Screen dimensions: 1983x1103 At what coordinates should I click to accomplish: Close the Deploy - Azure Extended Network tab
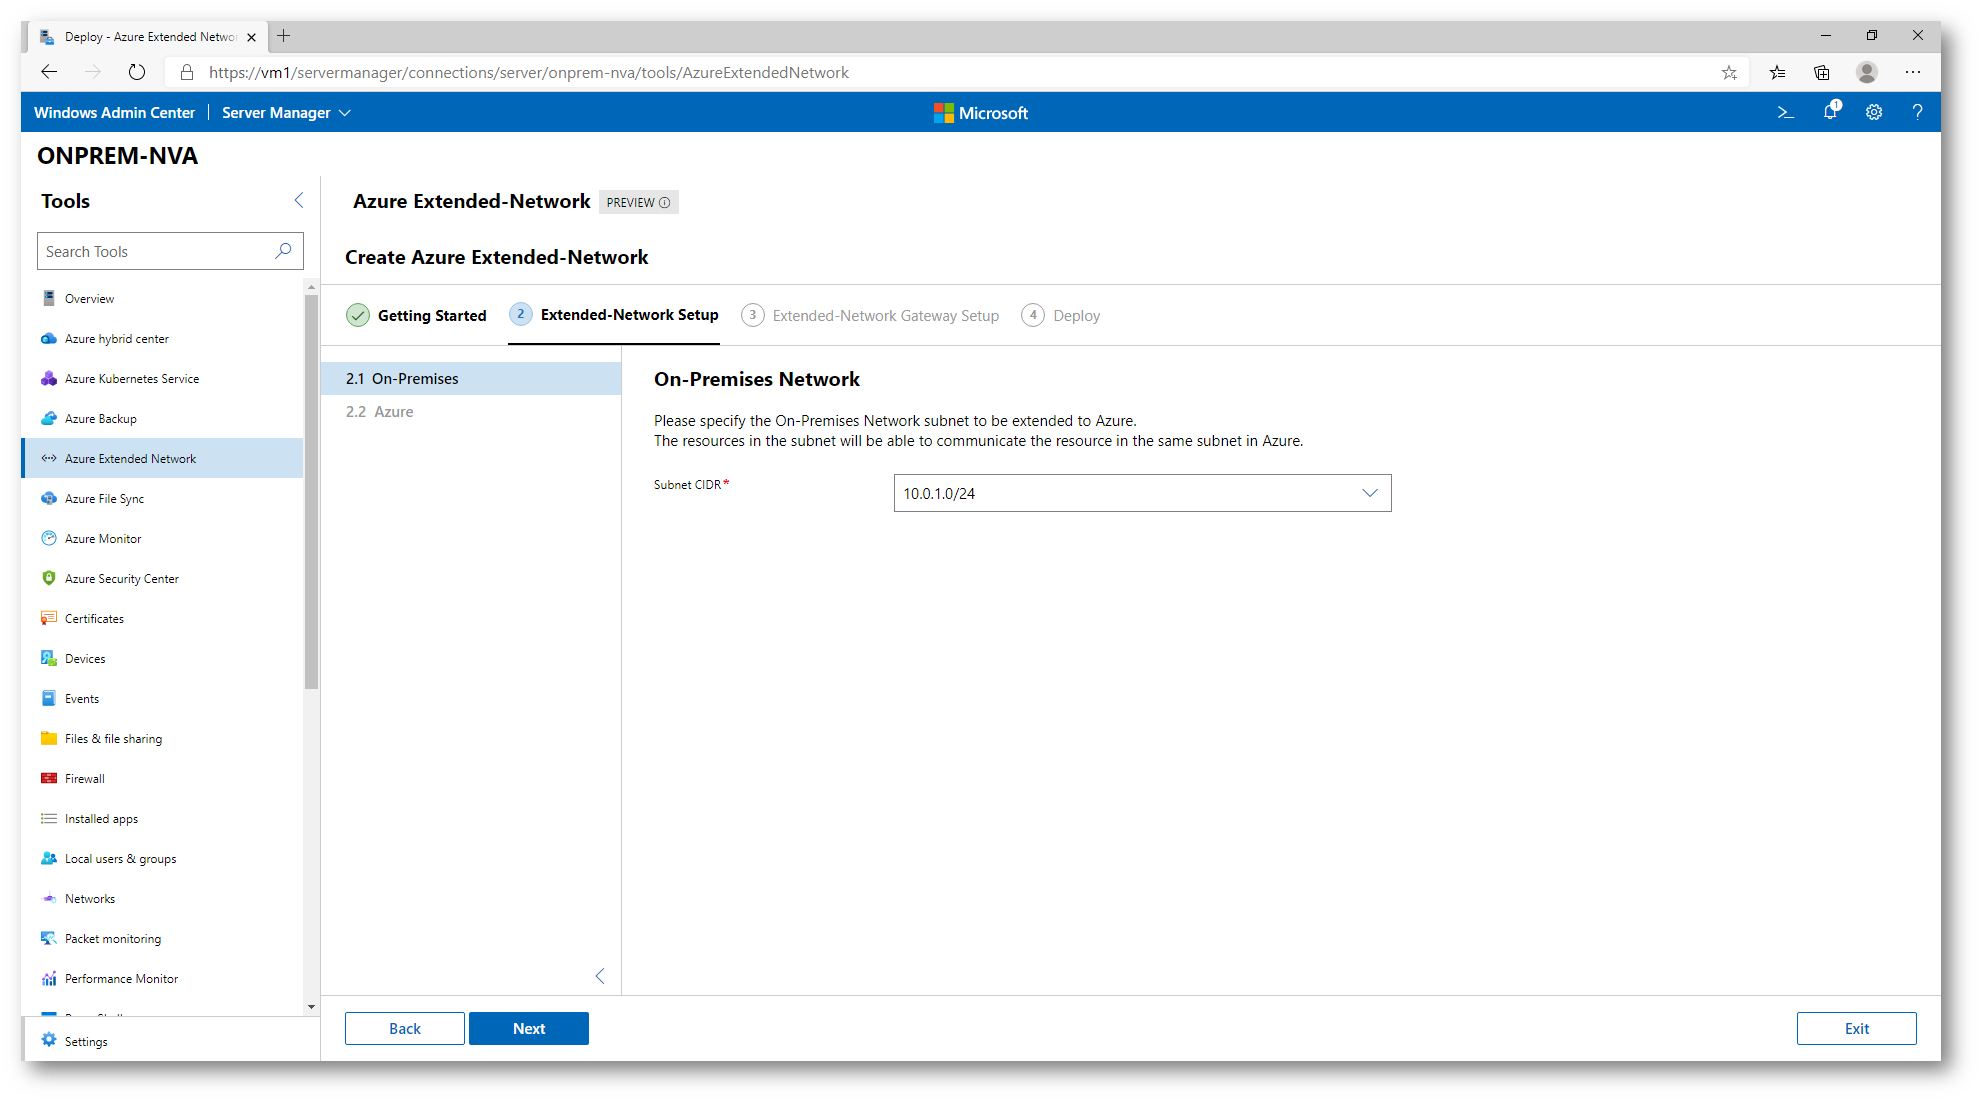(251, 37)
